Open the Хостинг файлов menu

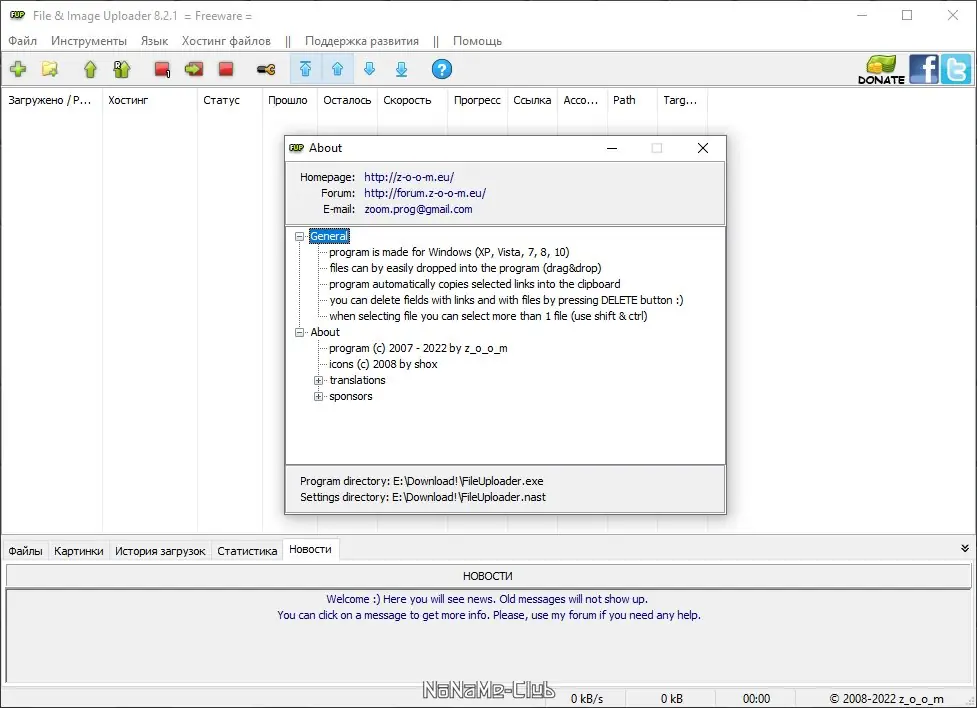pyautogui.click(x=226, y=41)
